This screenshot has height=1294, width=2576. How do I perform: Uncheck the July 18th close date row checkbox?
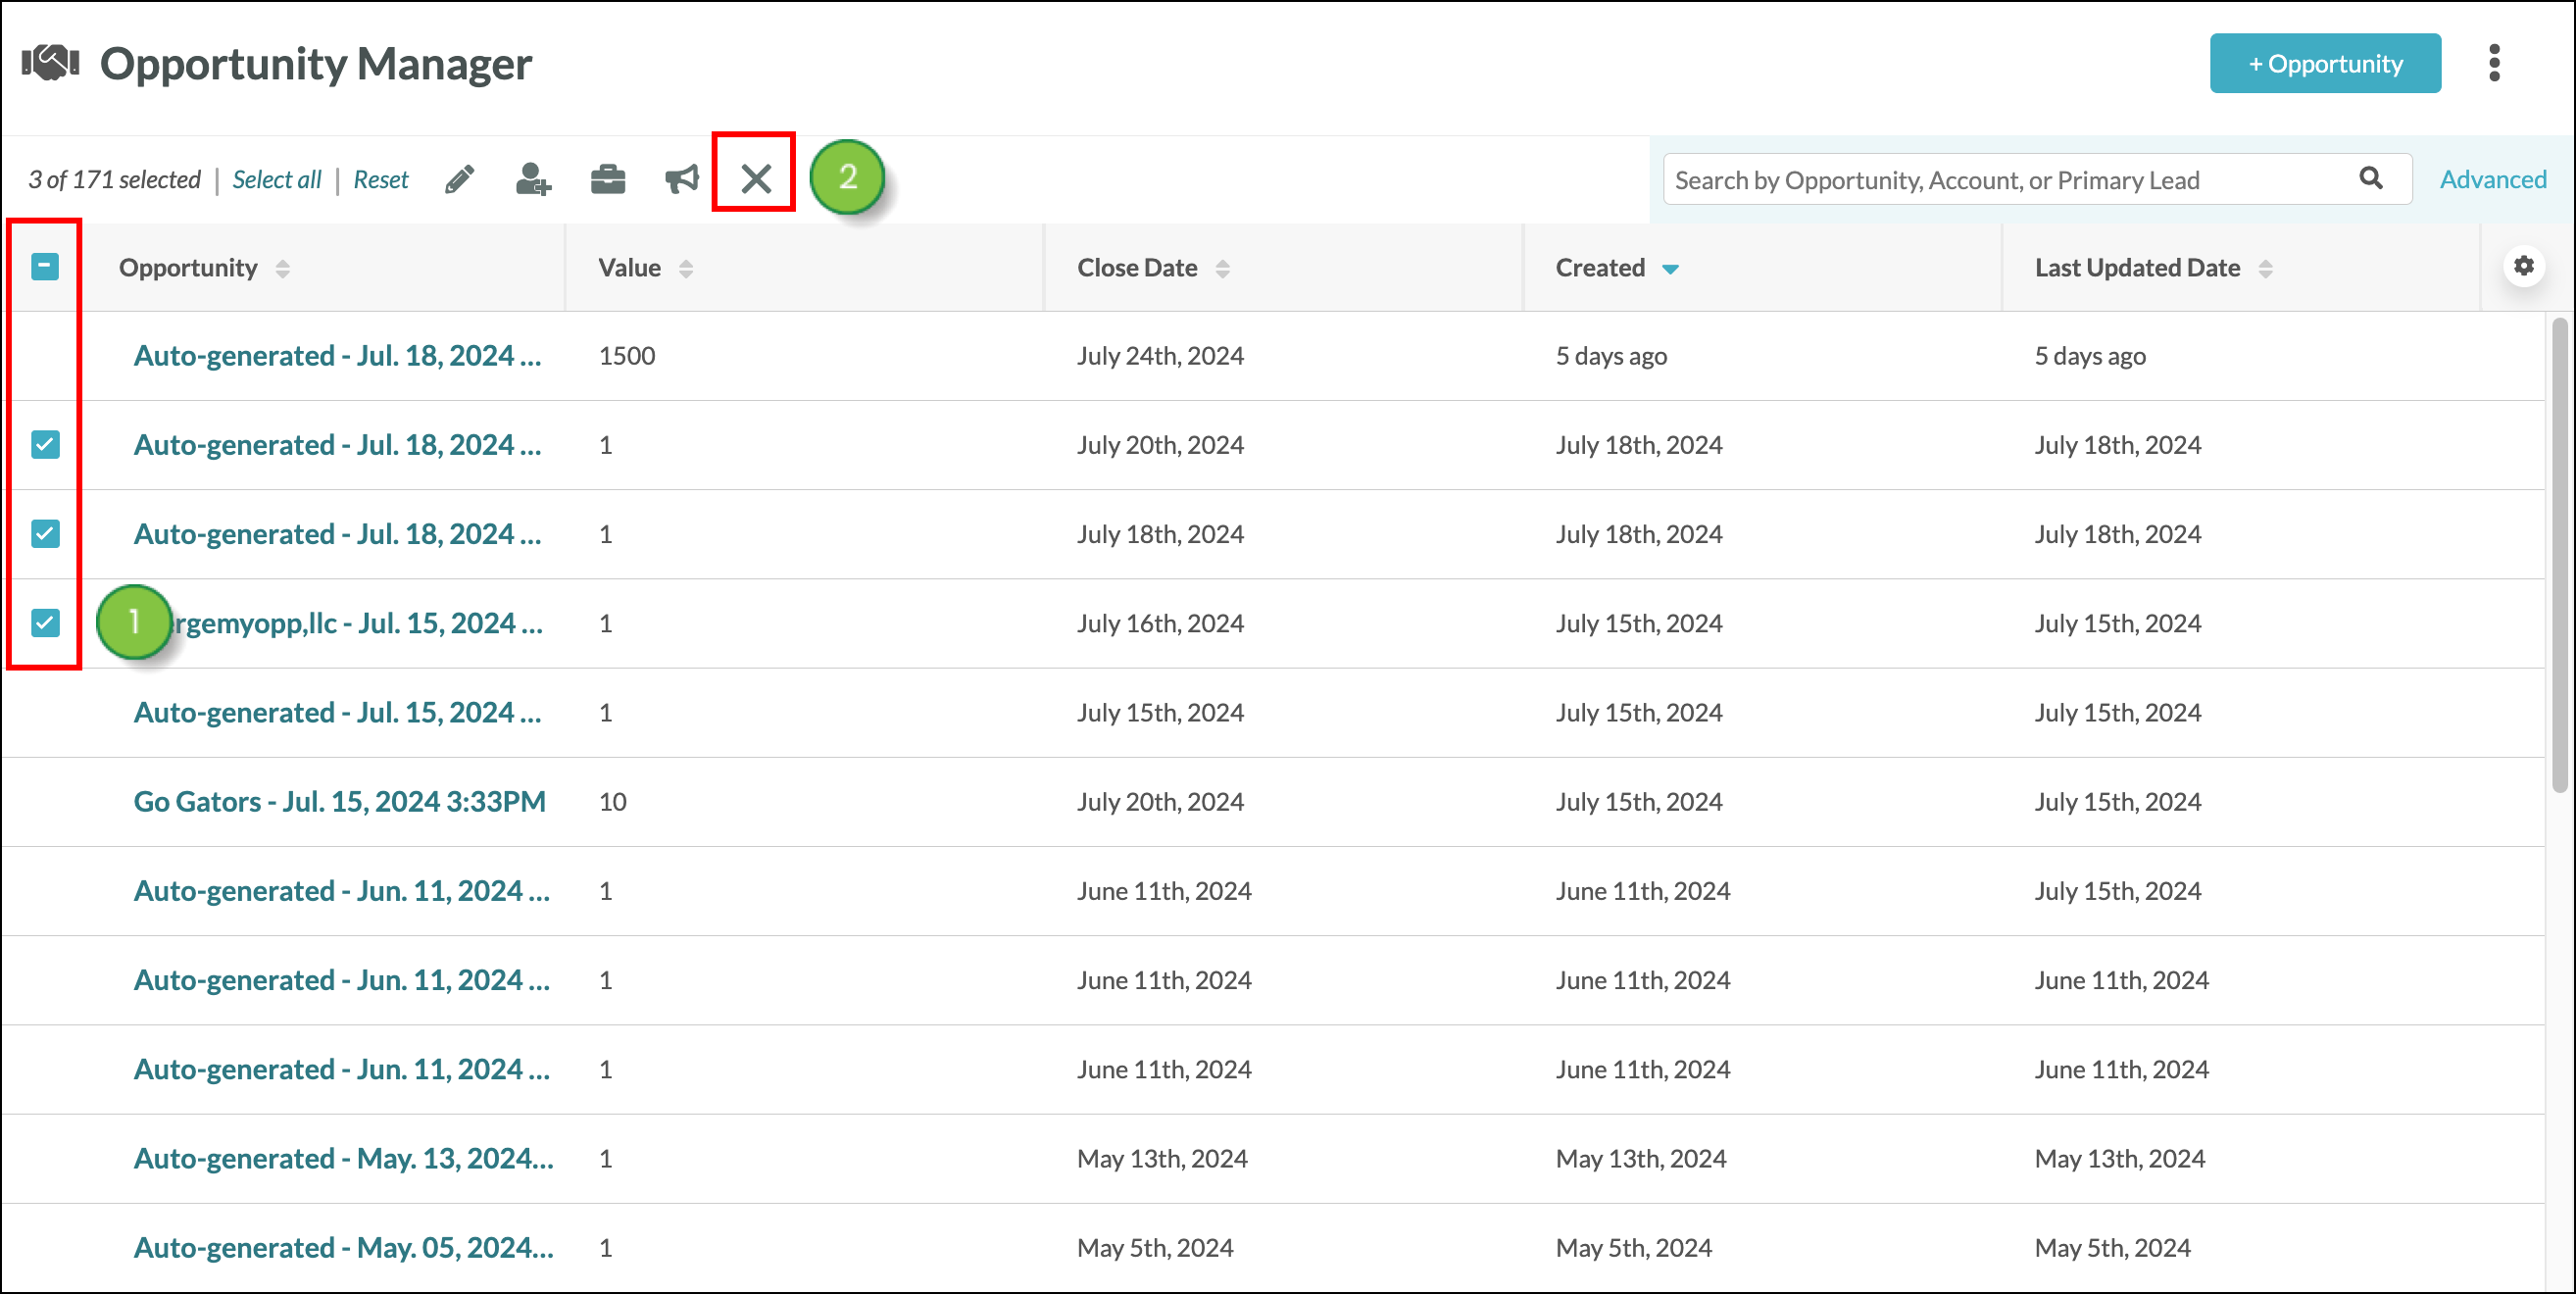point(45,534)
